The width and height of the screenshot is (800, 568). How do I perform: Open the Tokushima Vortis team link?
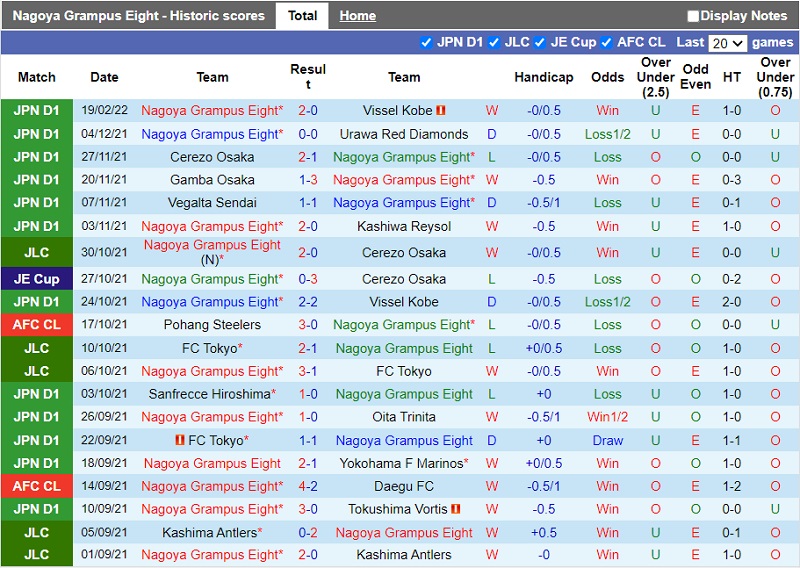[x=404, y=509]
